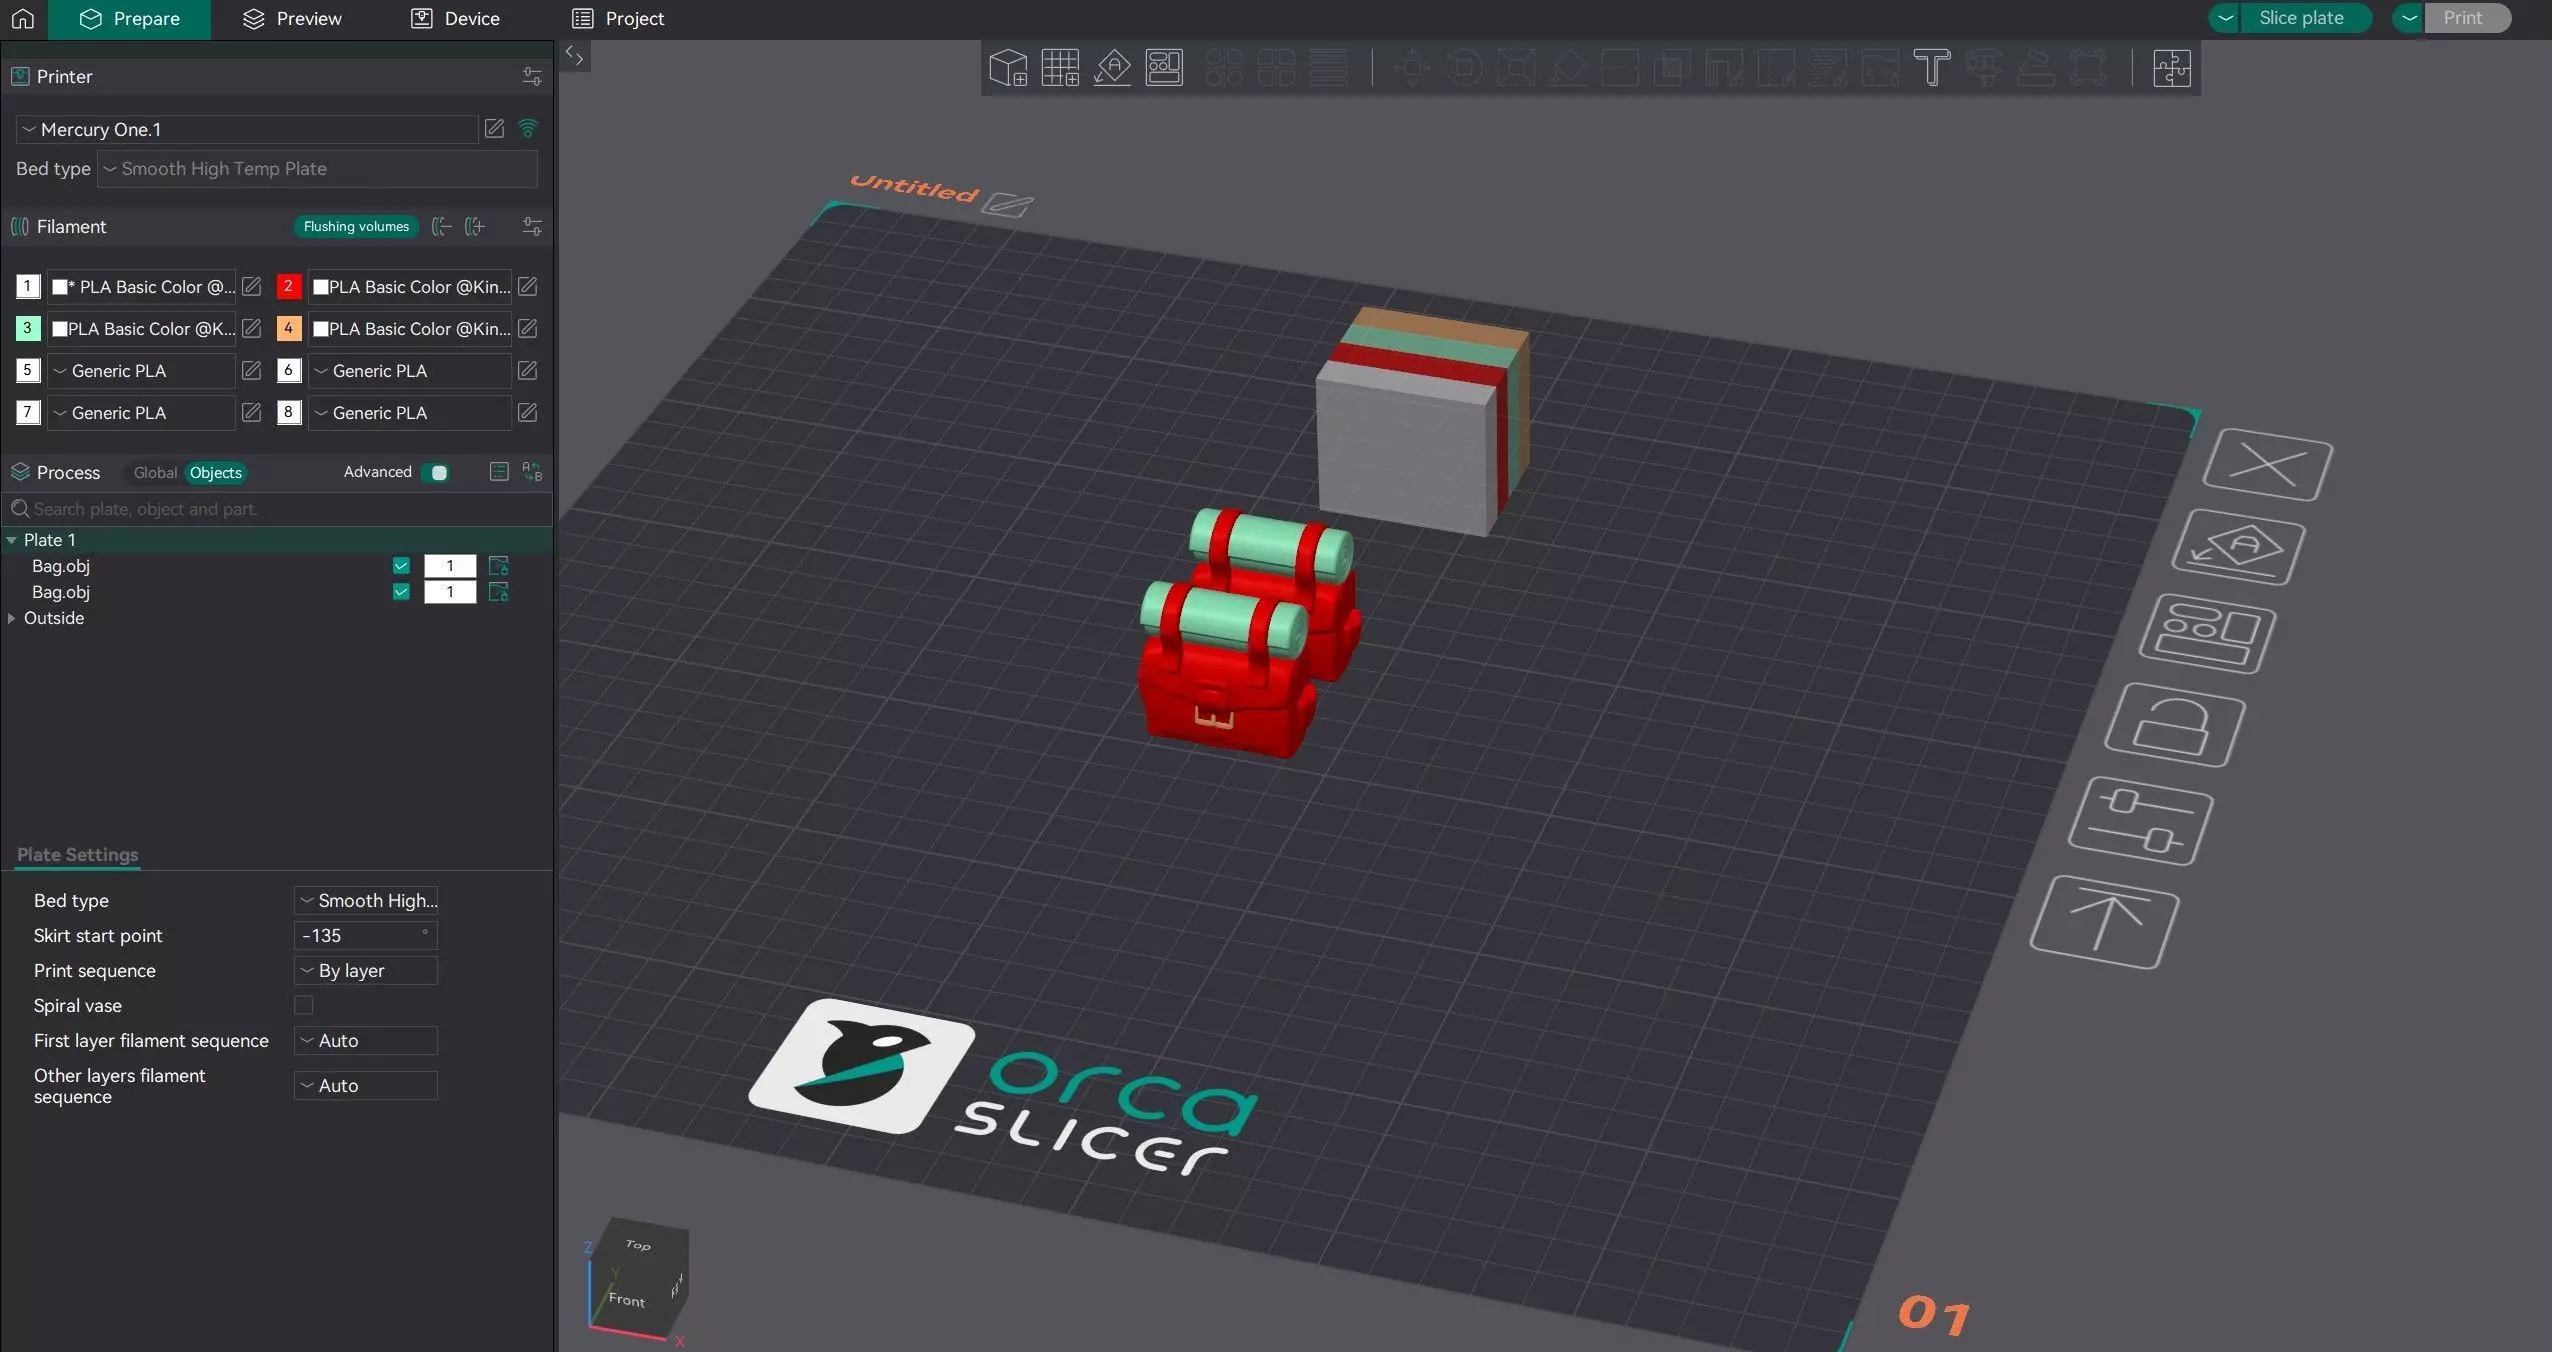This screenshot has height=1352, width=2552.
Task: Edit filament 8 Generic PLA preset
Action: (x=527, y=412)
